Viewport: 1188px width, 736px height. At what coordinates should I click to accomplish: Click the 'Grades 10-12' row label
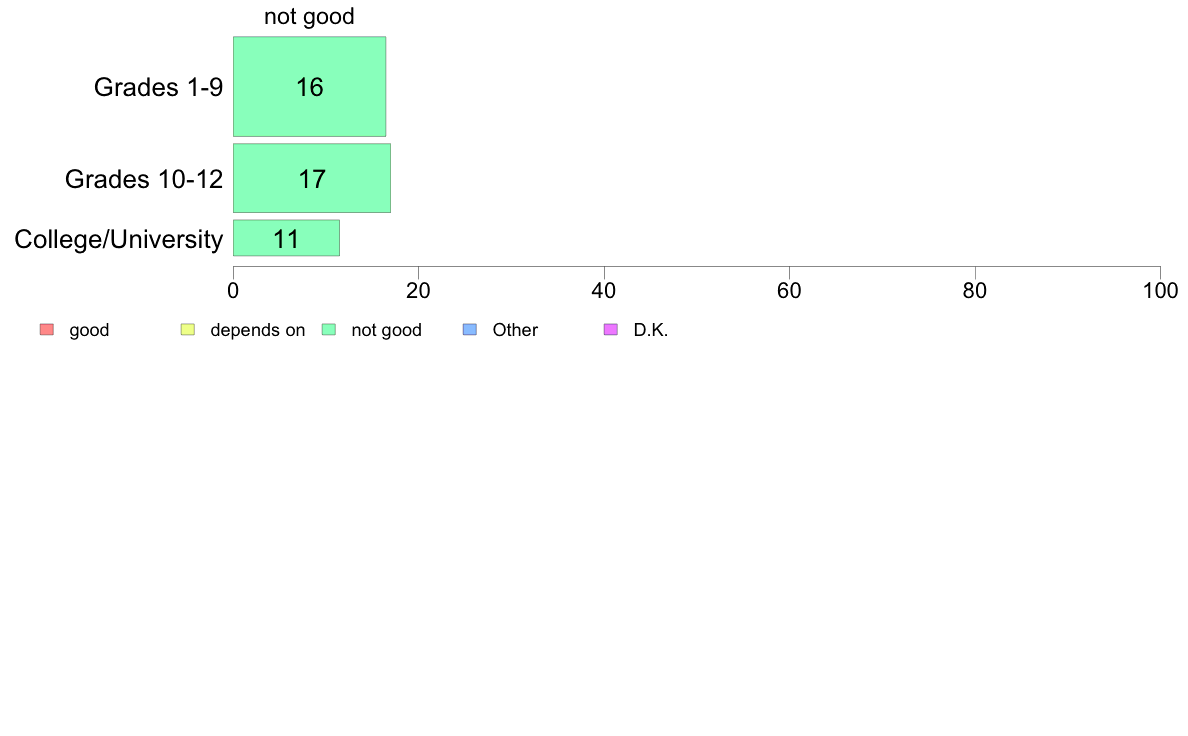pos(144,179)
